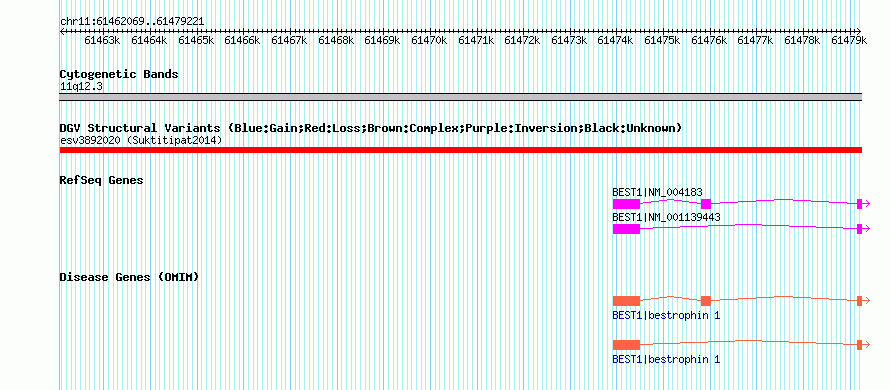Click the large first exon of NM_001139443
The image size is (890, 390).
coord(626,229)
